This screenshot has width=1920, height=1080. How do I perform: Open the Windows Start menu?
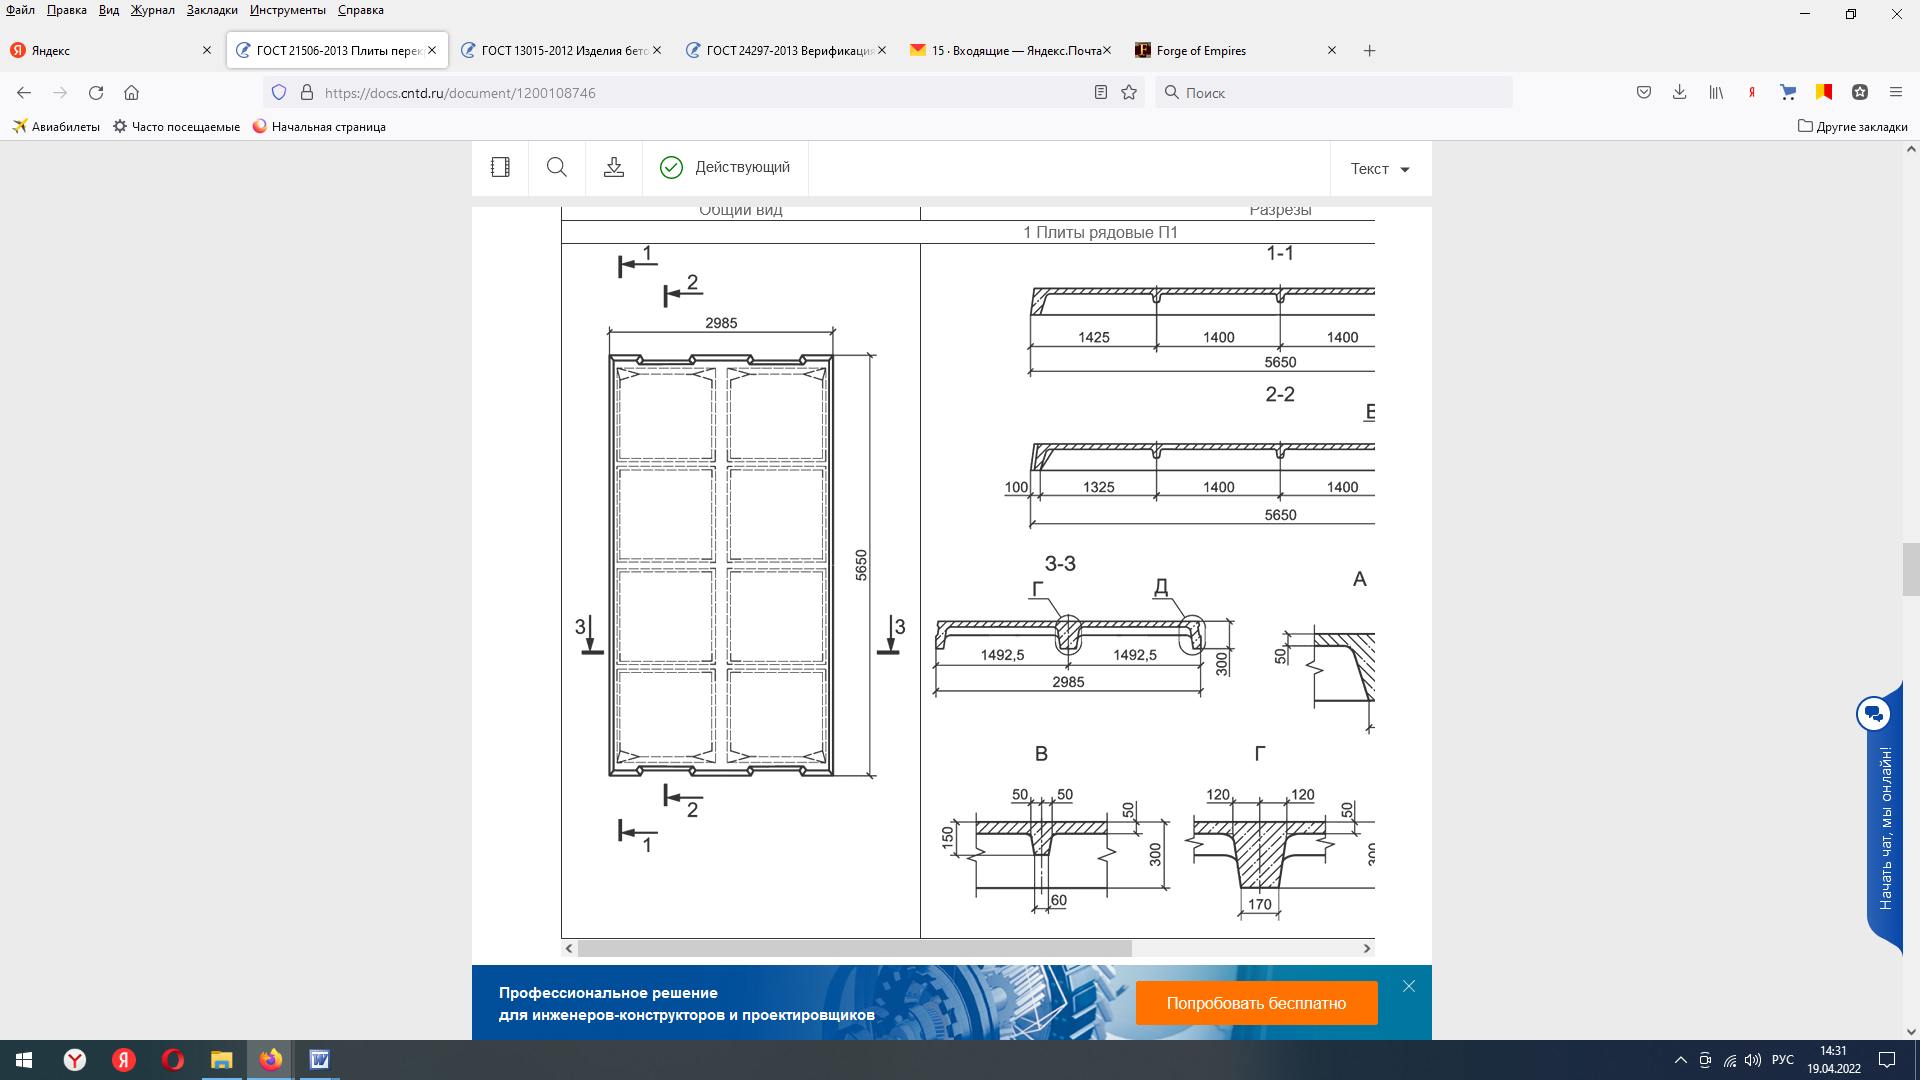pos(24,1060)
